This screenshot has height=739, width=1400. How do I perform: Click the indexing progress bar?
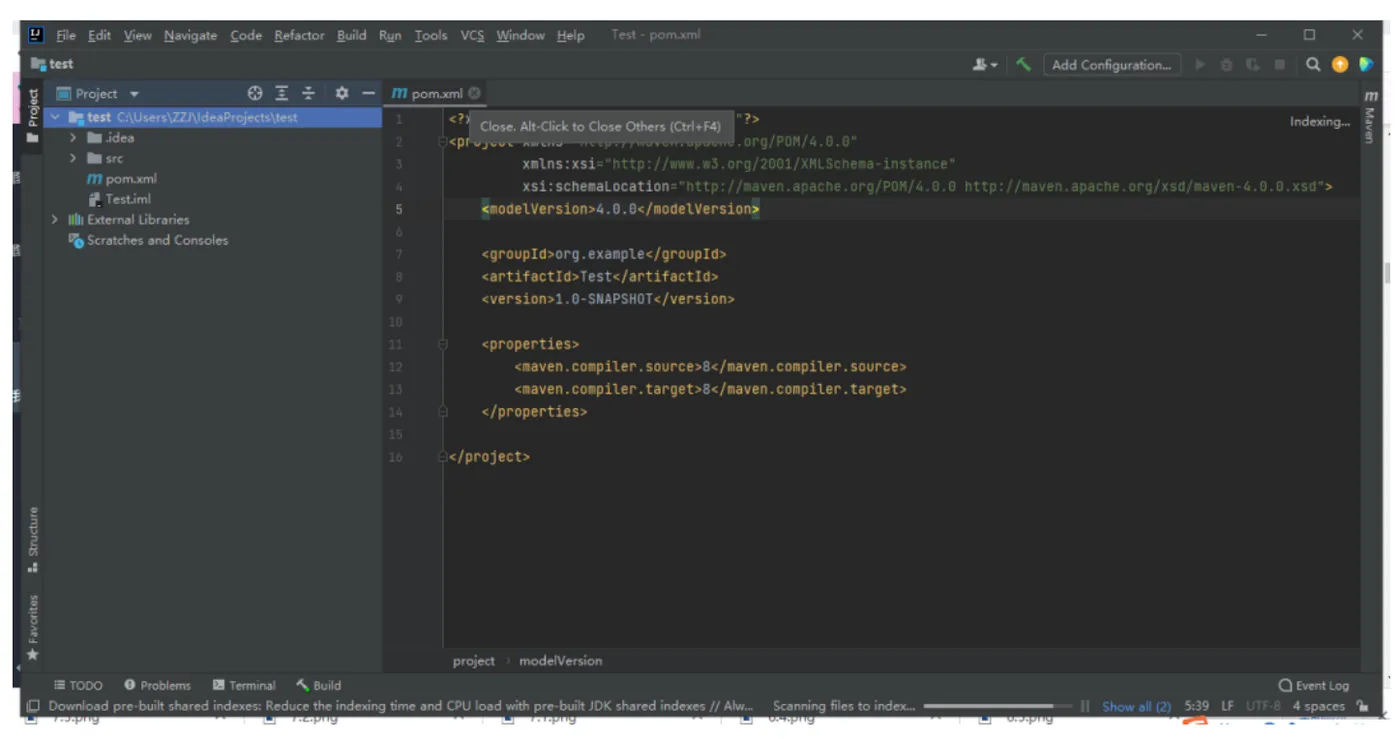(x=996, y=706)
